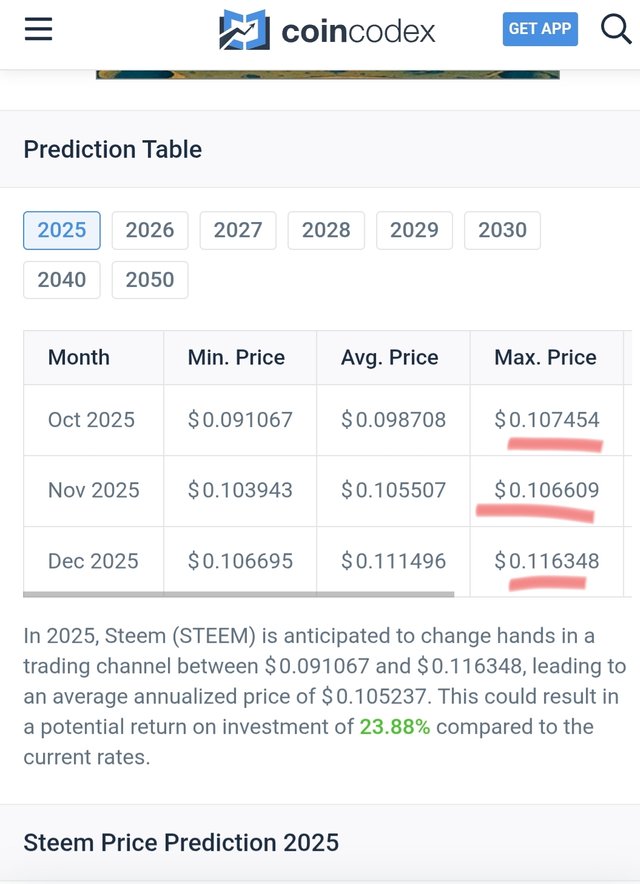The image size is (640, 884).
Task: Click the Oct 2025 row label
Action: (x=91, y=420)
